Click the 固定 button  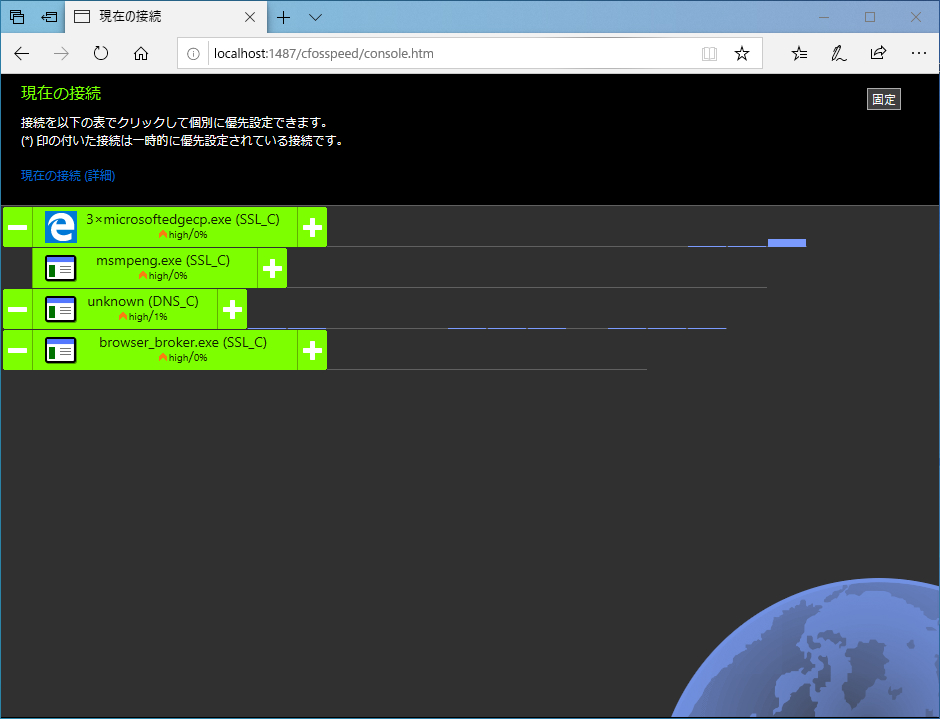coord(884,99)
